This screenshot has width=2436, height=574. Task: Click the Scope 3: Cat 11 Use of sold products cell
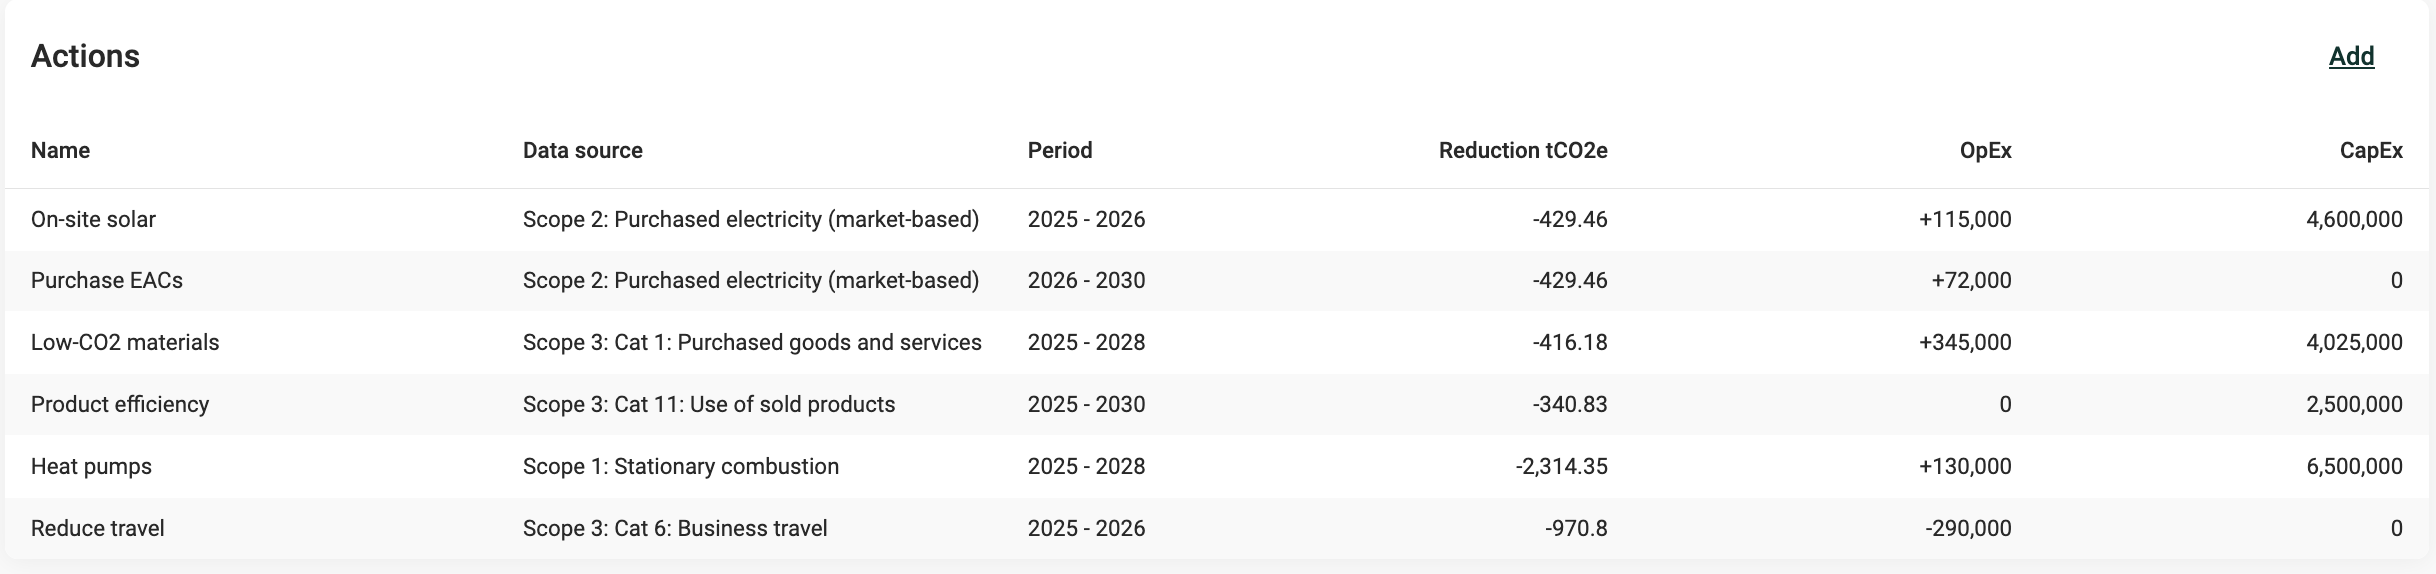point(708,404)
